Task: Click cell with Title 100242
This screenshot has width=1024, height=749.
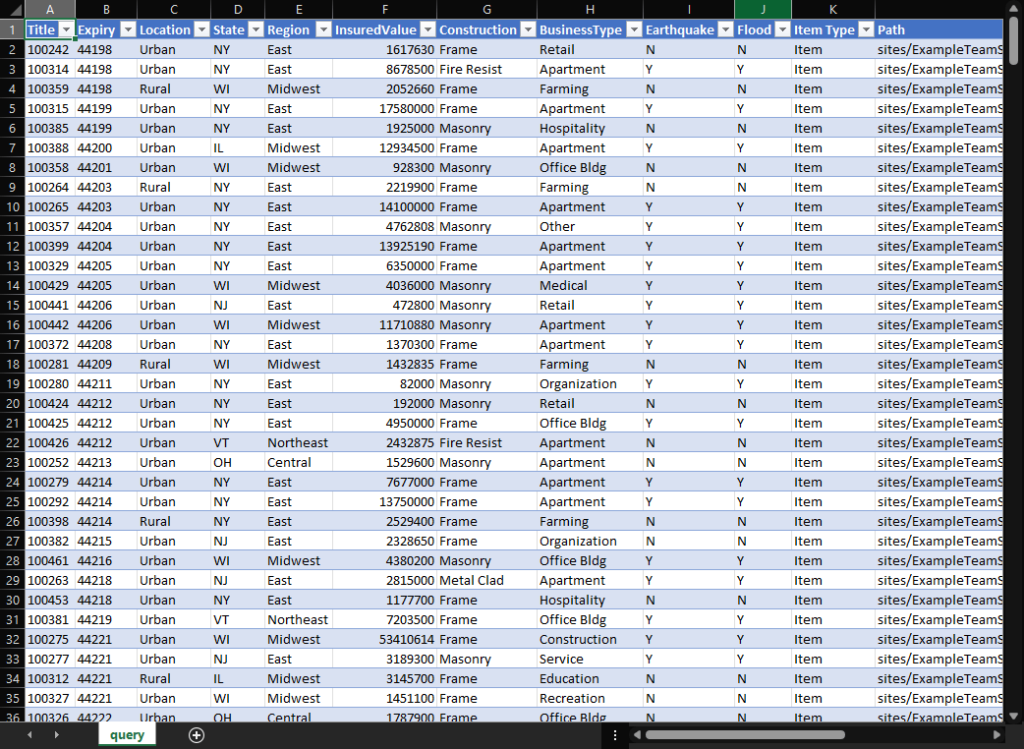Action: click(50, 50)
